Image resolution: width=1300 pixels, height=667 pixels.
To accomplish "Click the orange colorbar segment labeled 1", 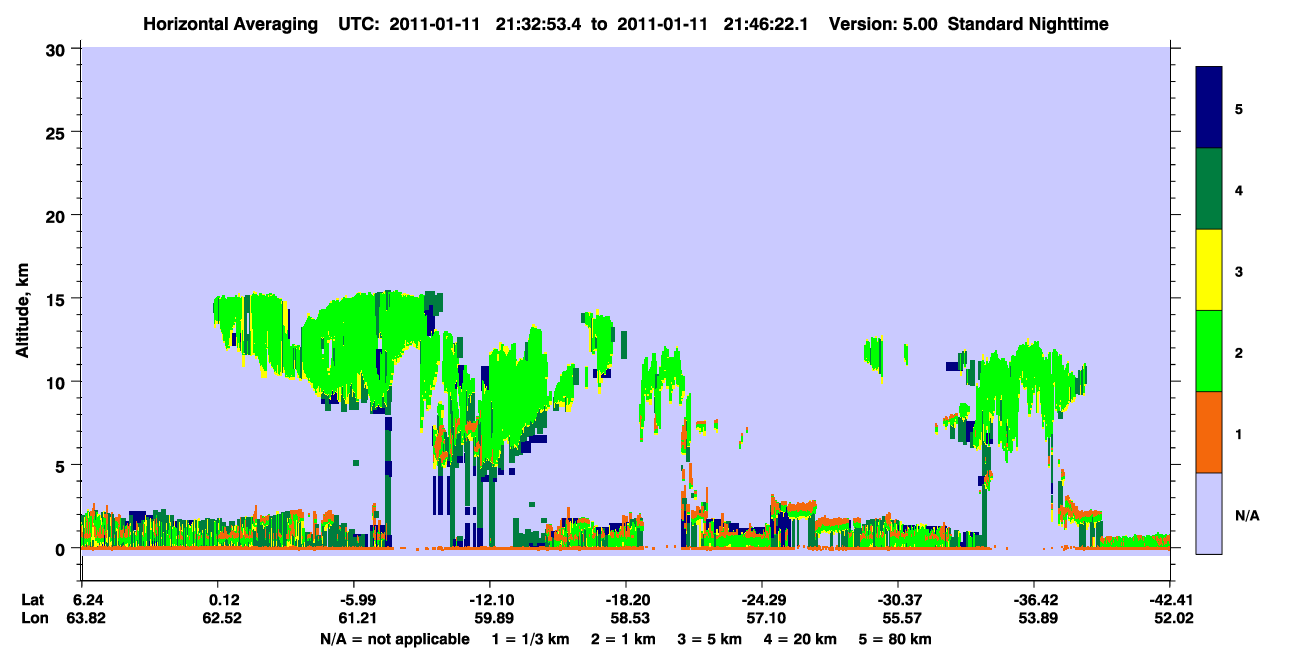I will (x=1209, y=432).
